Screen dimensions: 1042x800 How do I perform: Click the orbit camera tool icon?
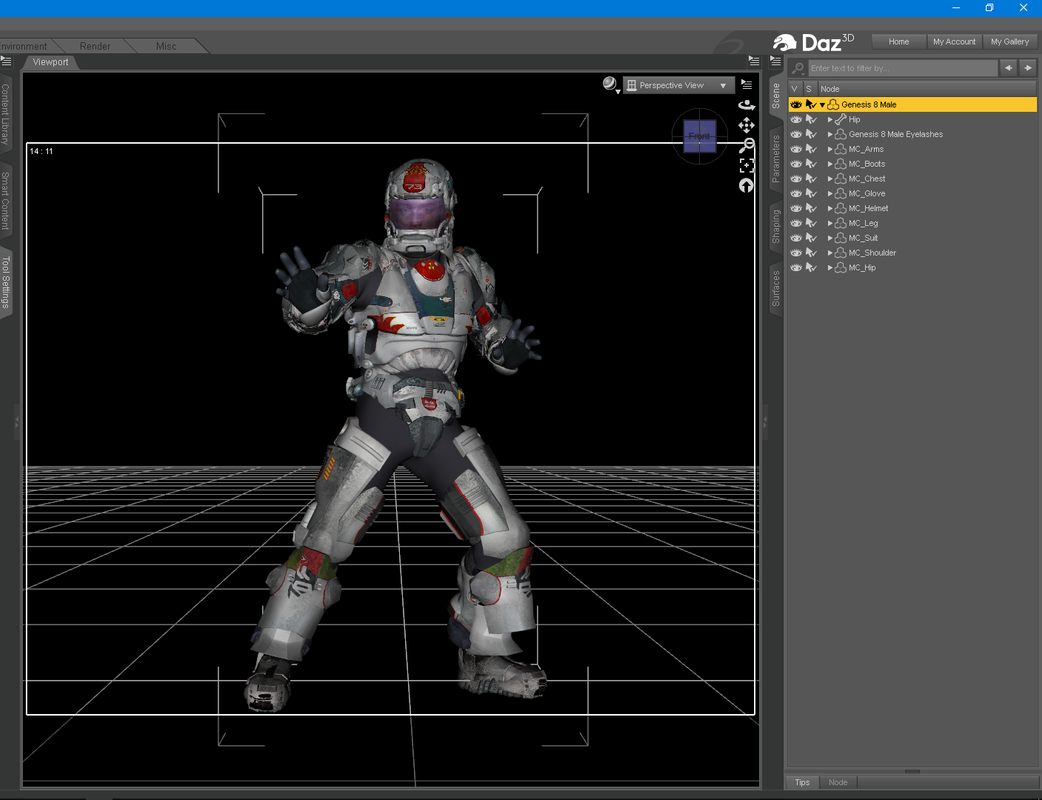(746, 105)
